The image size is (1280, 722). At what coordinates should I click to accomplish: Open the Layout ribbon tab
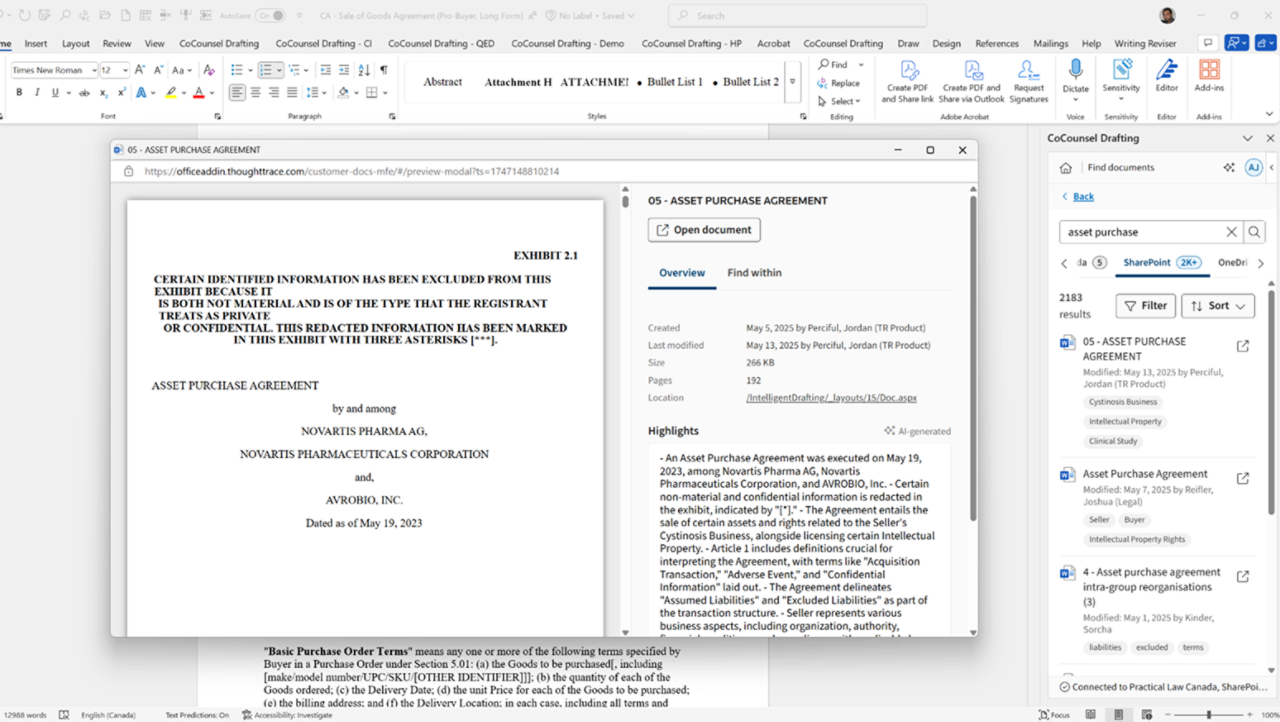76,44
